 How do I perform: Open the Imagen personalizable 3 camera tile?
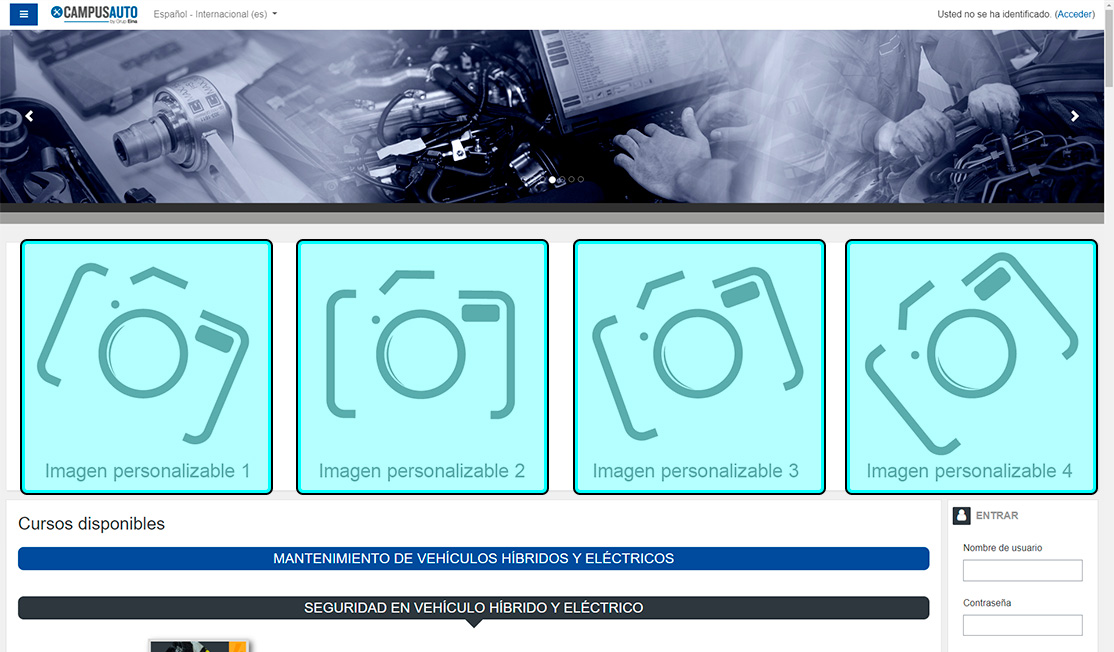[x=698, y=367]
